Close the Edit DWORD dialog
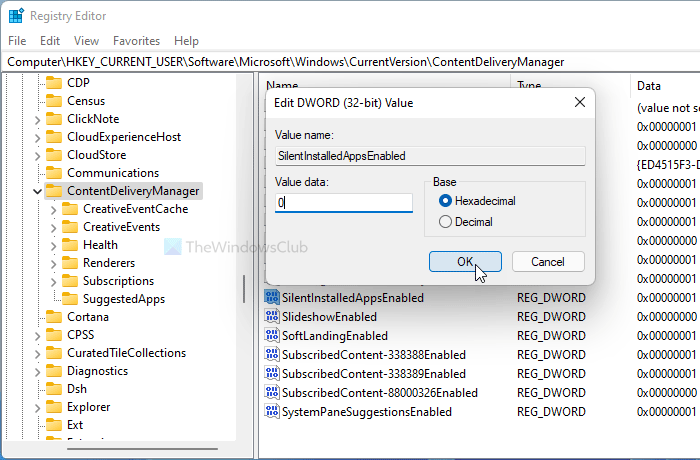700x460 pixels. [x=579, y=102]
